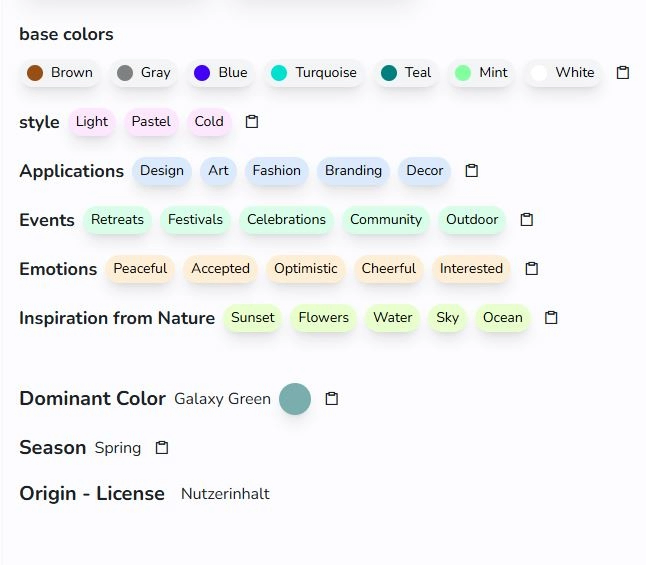Select the Blue base color chip
This screenshot has height=565, width=646.
point(220,73)
